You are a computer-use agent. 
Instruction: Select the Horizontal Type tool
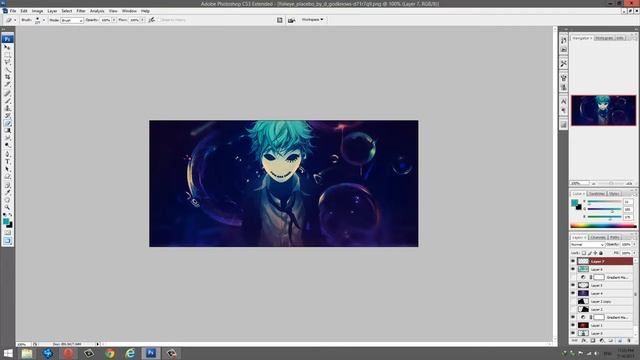point(7,162)
